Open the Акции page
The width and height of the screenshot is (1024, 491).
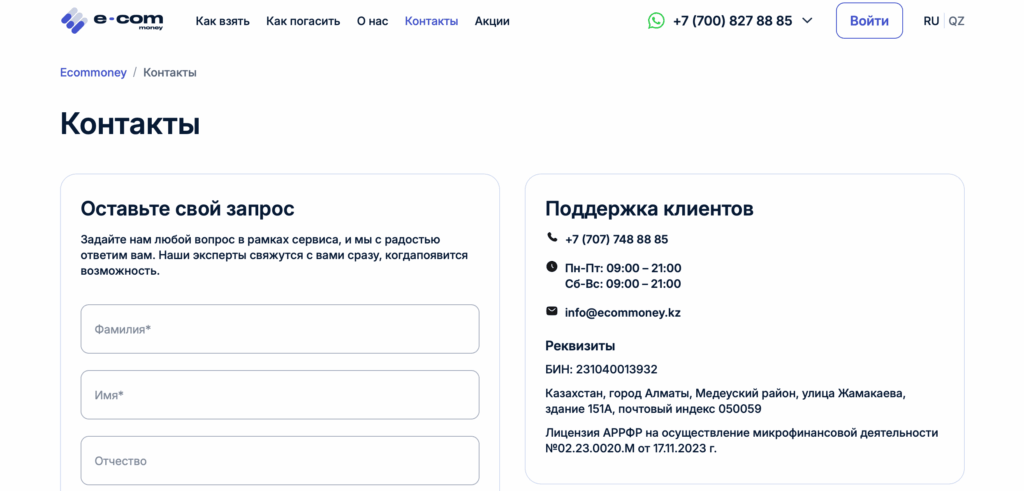click(x=492, y=21)
